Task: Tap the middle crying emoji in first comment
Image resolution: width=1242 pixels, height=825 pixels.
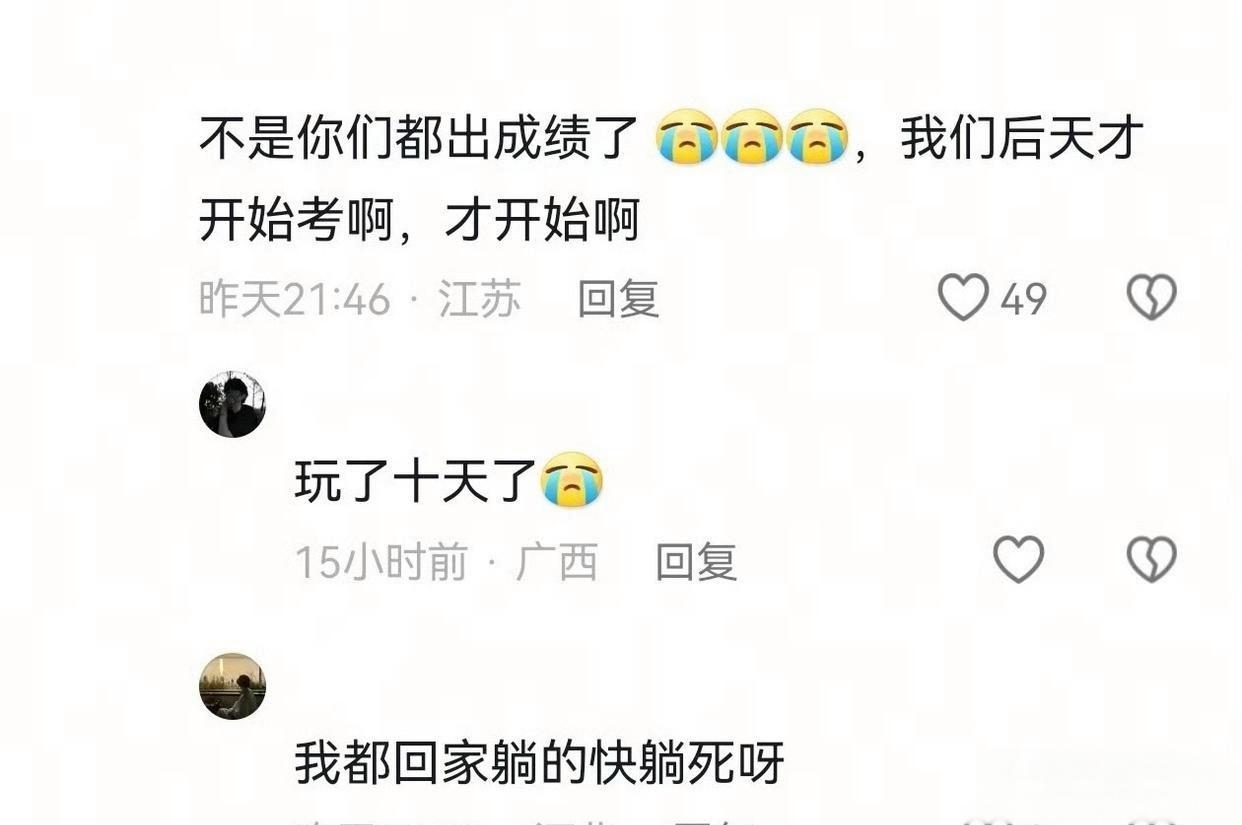Action: click(x=752, y=137)
